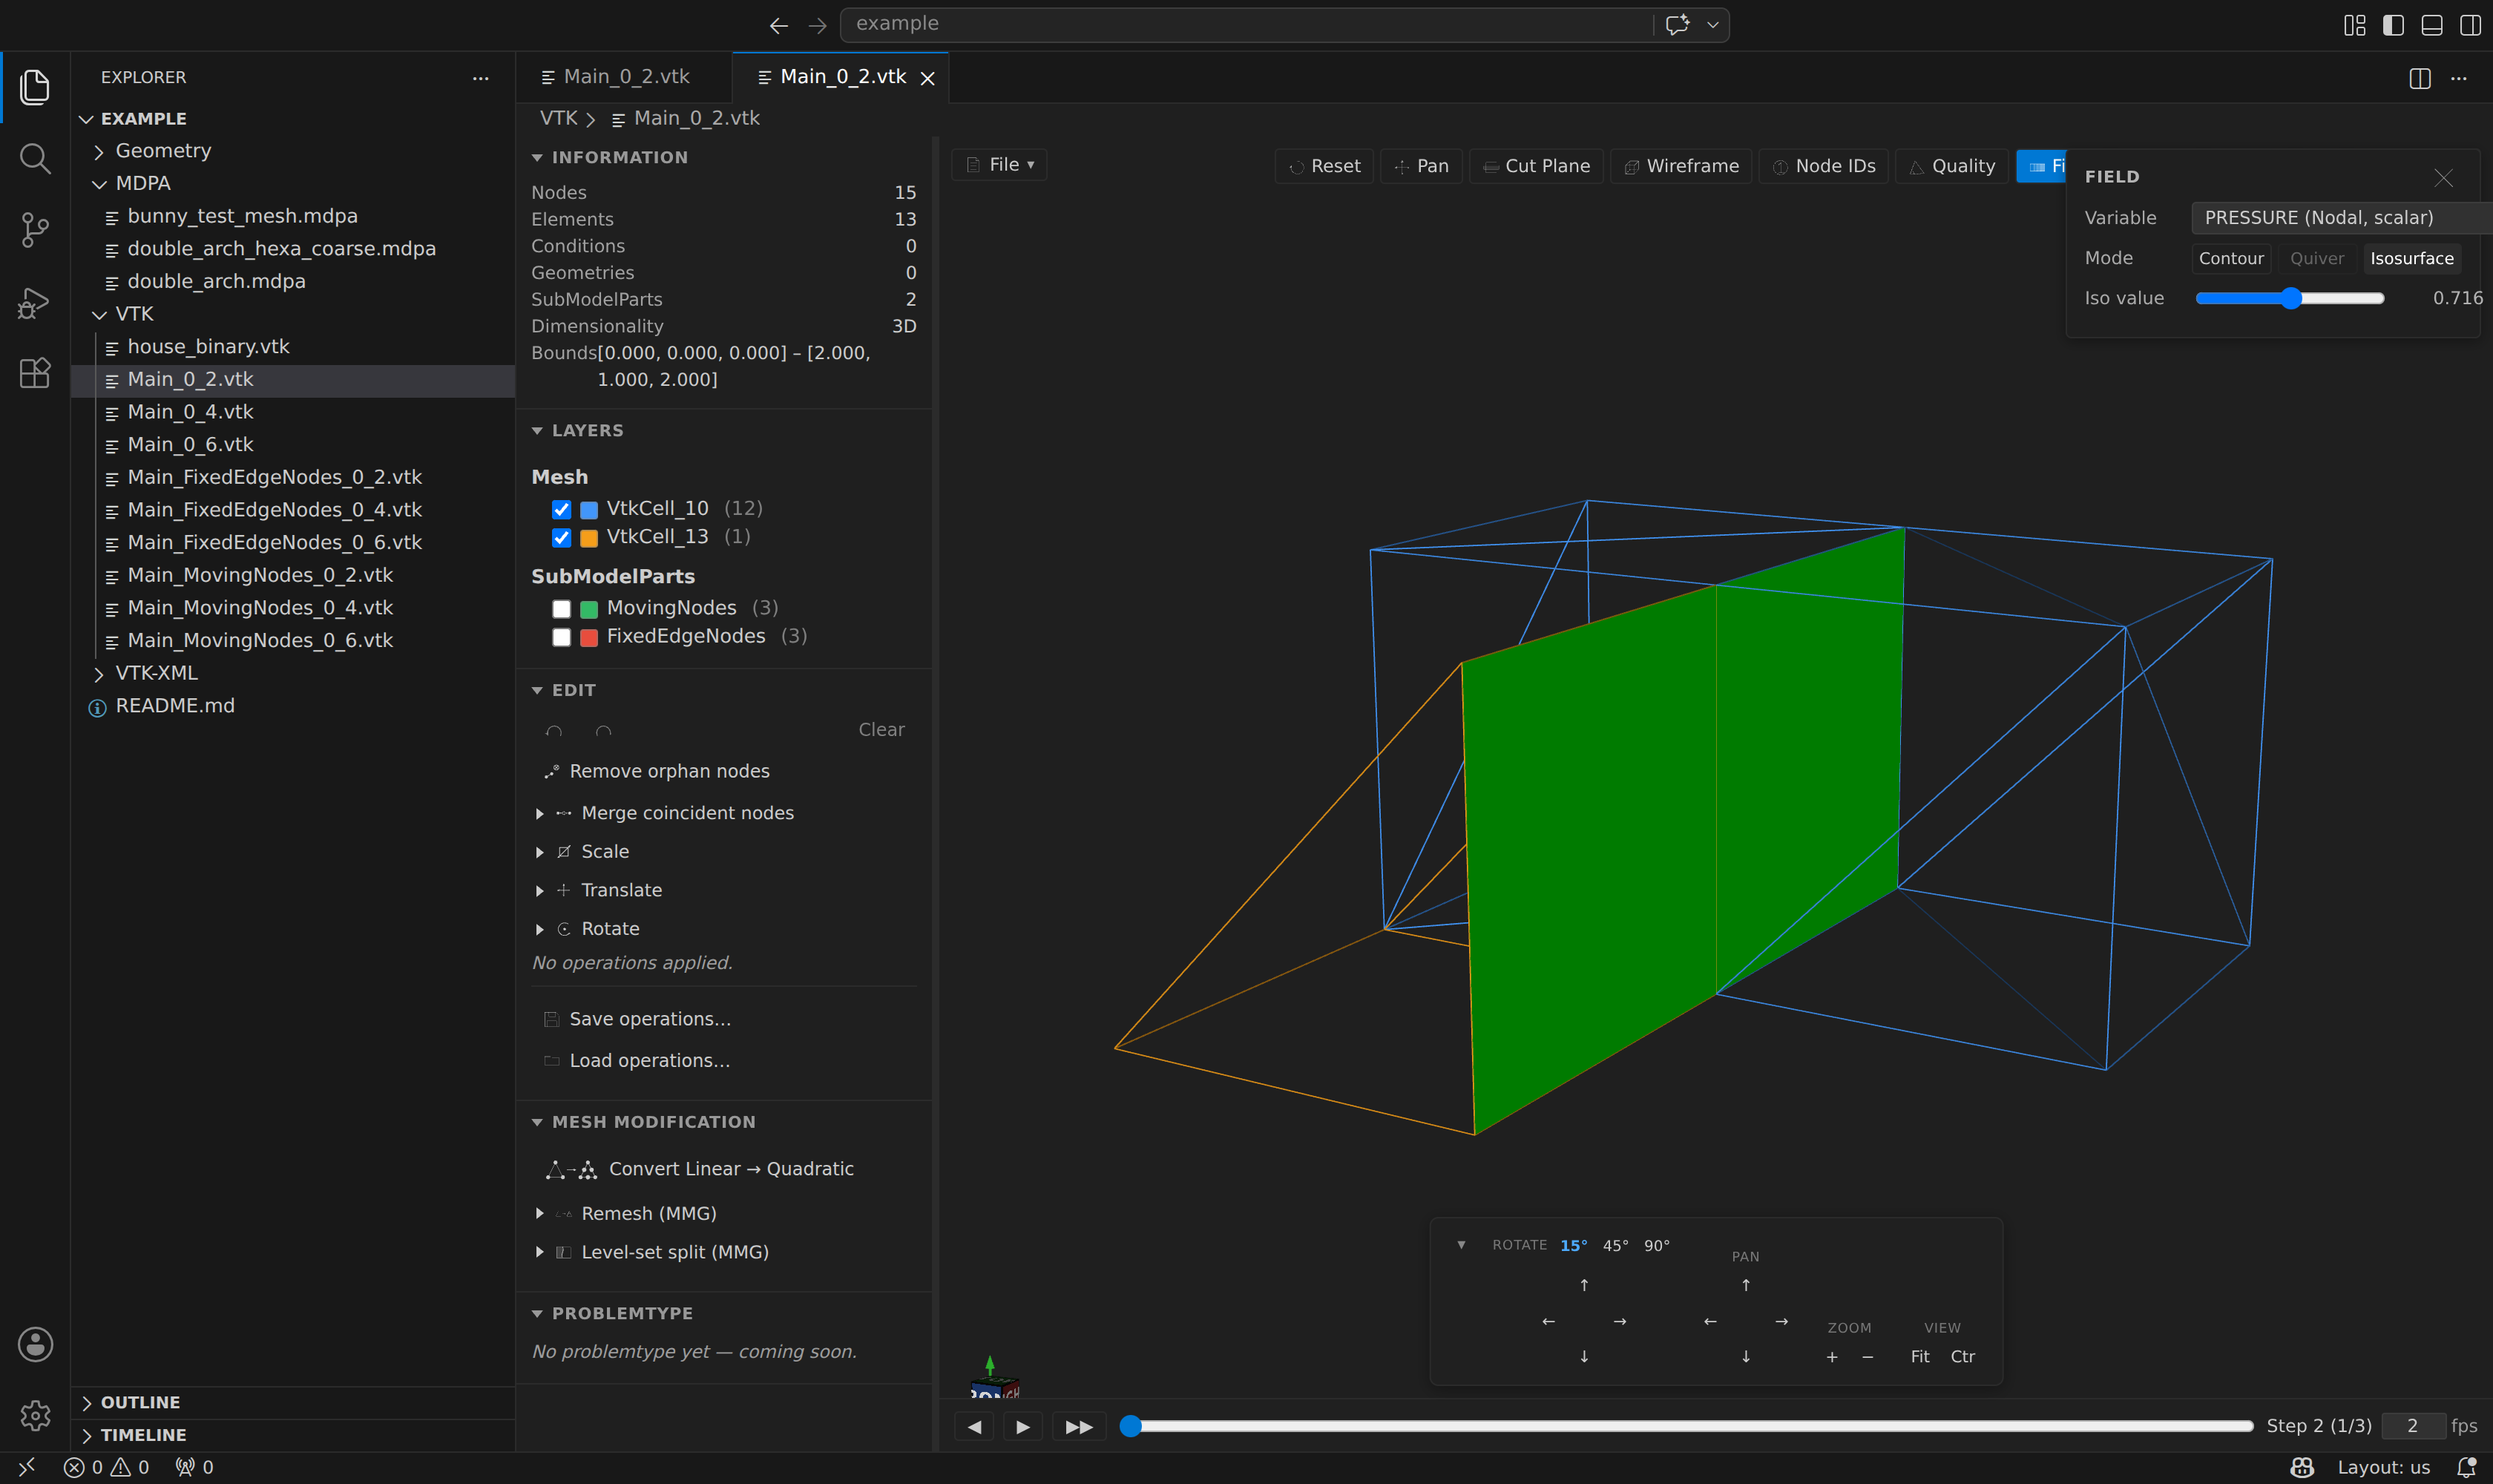Image resolution: width=2493 pixels, height=1484 pixels.
Task: Open the Extensions view icon
Action: (35, 373)
